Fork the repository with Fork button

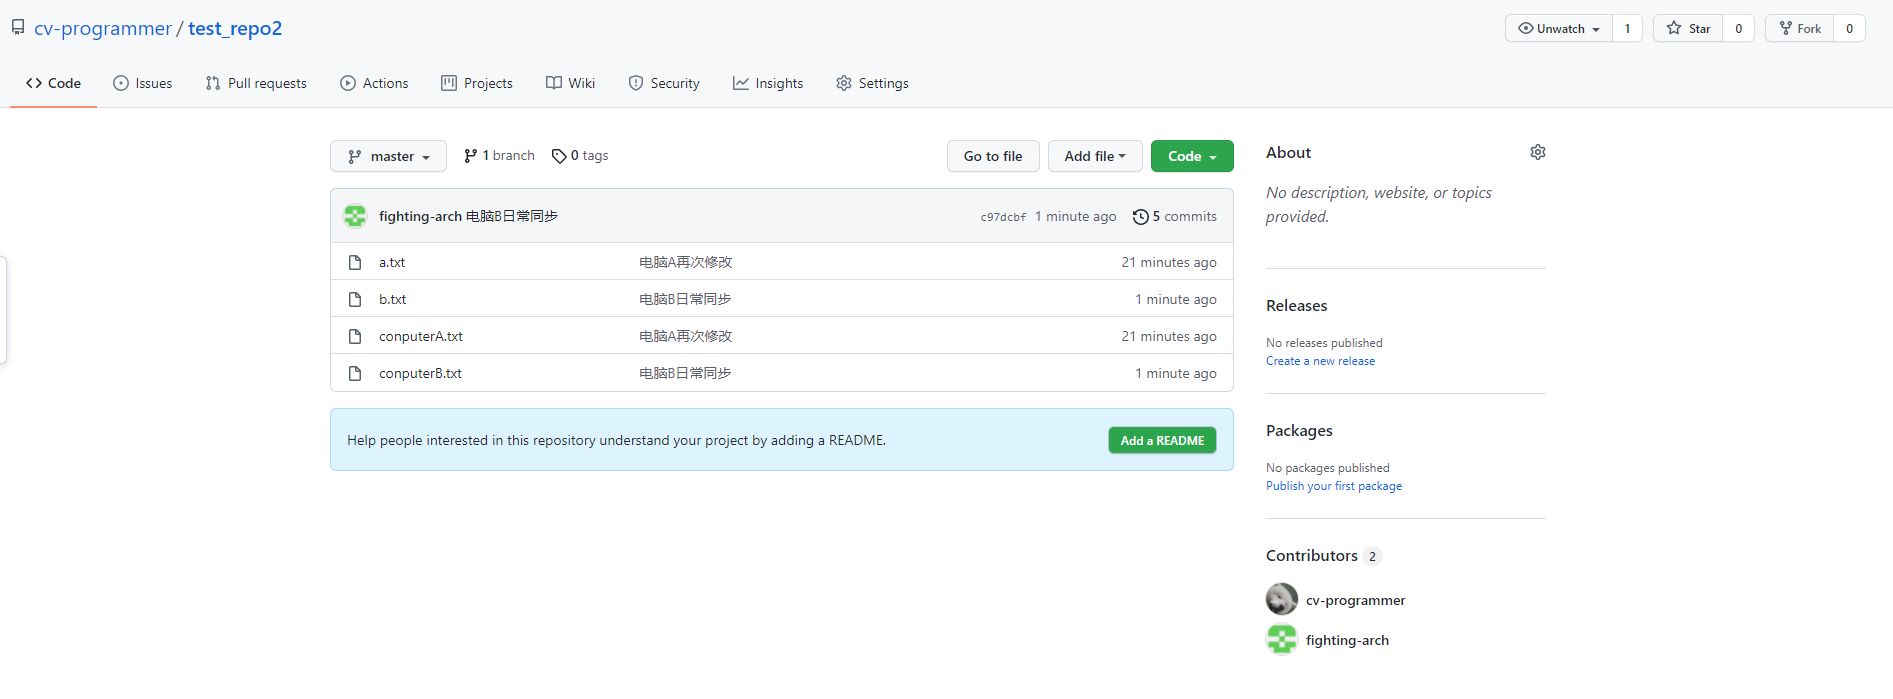[x=1799, y=29]
